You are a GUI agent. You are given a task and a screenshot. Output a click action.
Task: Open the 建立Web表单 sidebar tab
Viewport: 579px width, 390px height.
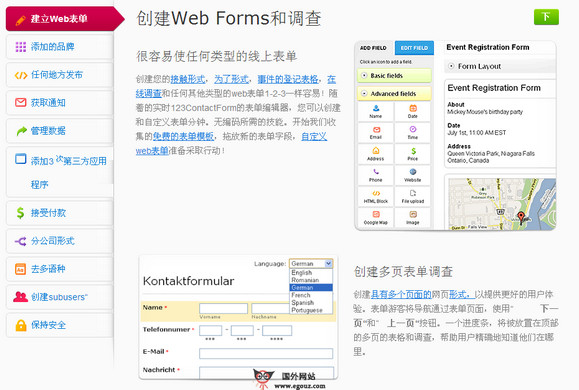tap(65, 19)
